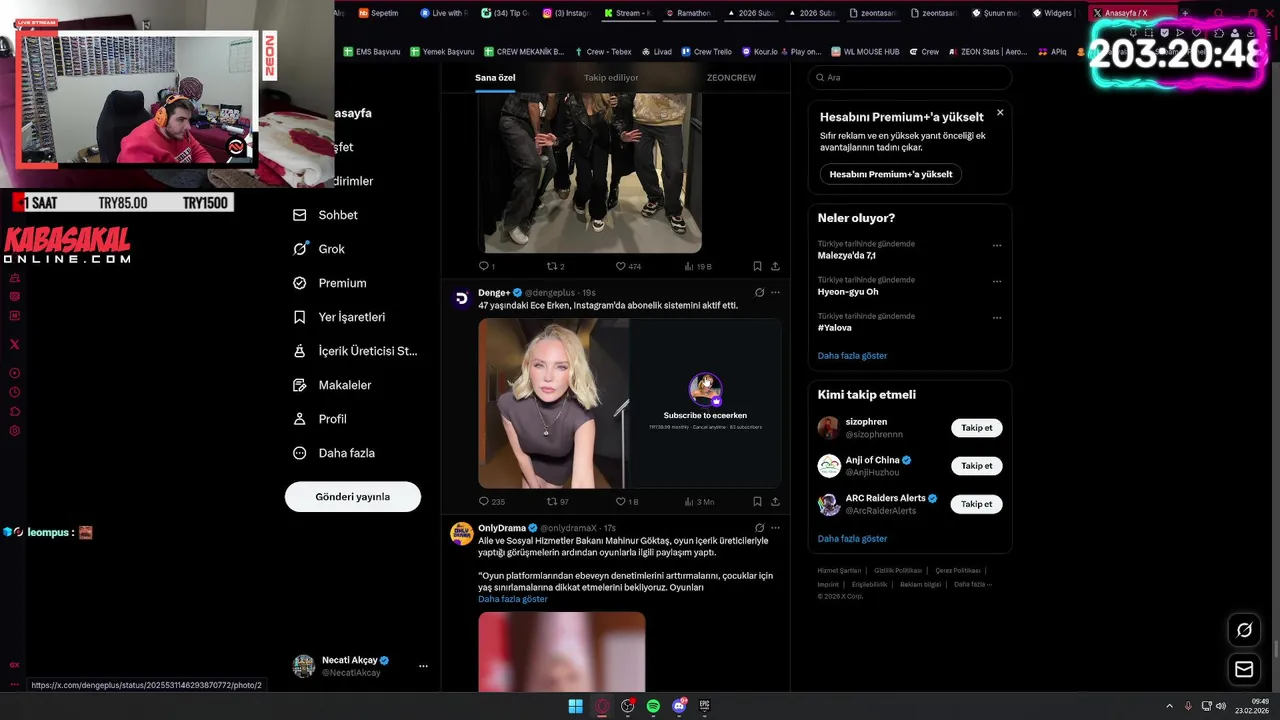Image resolution: width=1280 pixels, height=720 pixels.
Task: Open Grok action on OnlyDrama post
Action: coord(760,528)
